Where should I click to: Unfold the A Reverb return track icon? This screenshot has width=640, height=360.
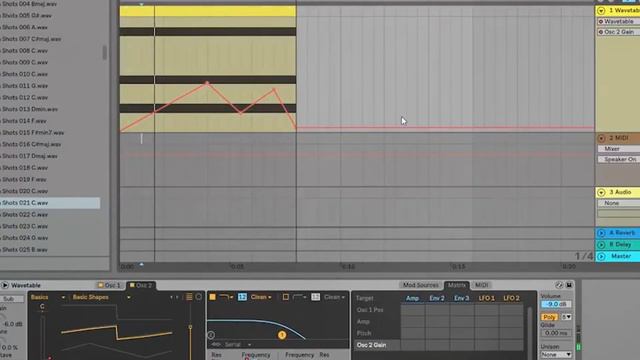601,233
